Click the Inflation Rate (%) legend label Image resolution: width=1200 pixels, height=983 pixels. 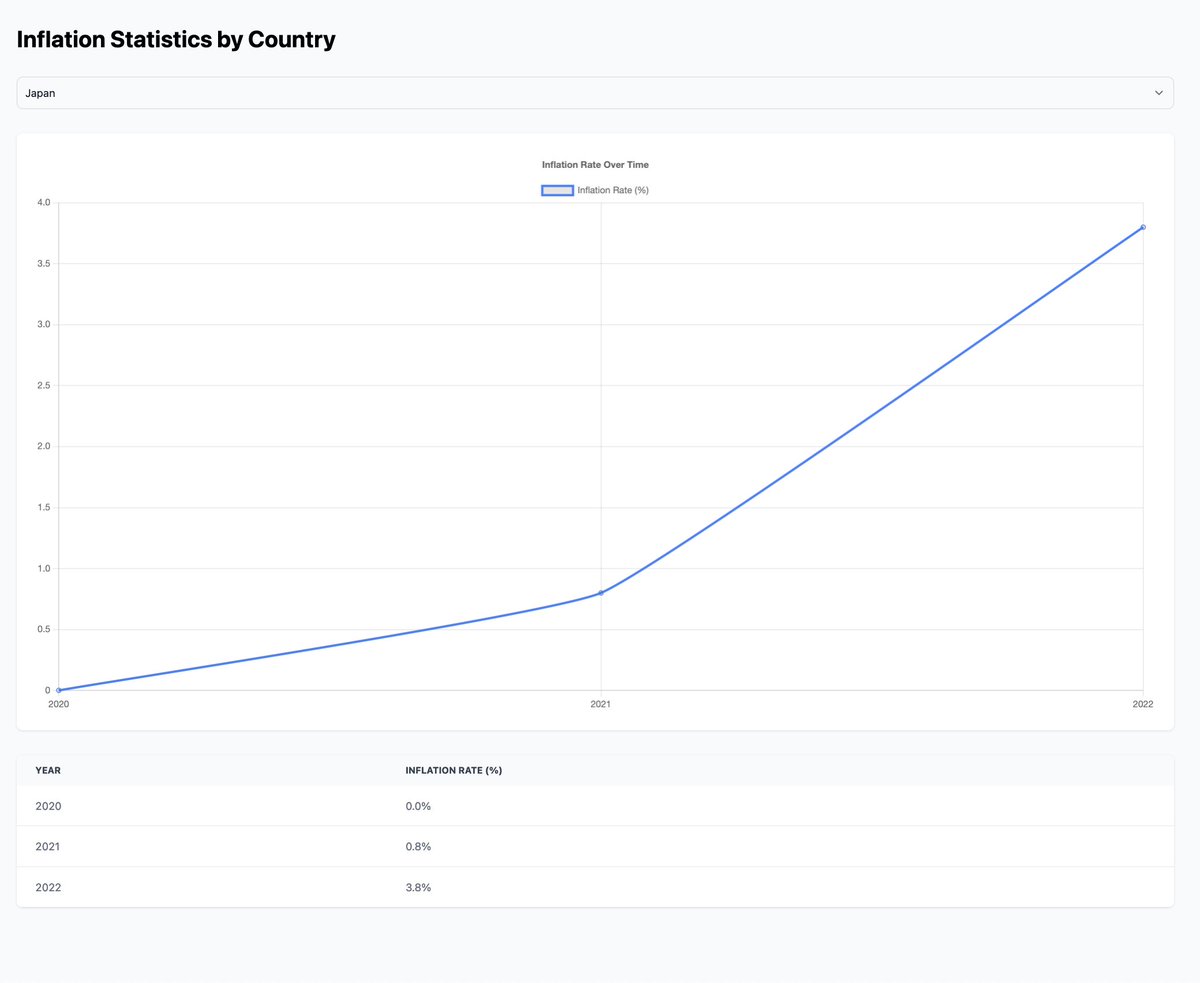coord(613,190)
